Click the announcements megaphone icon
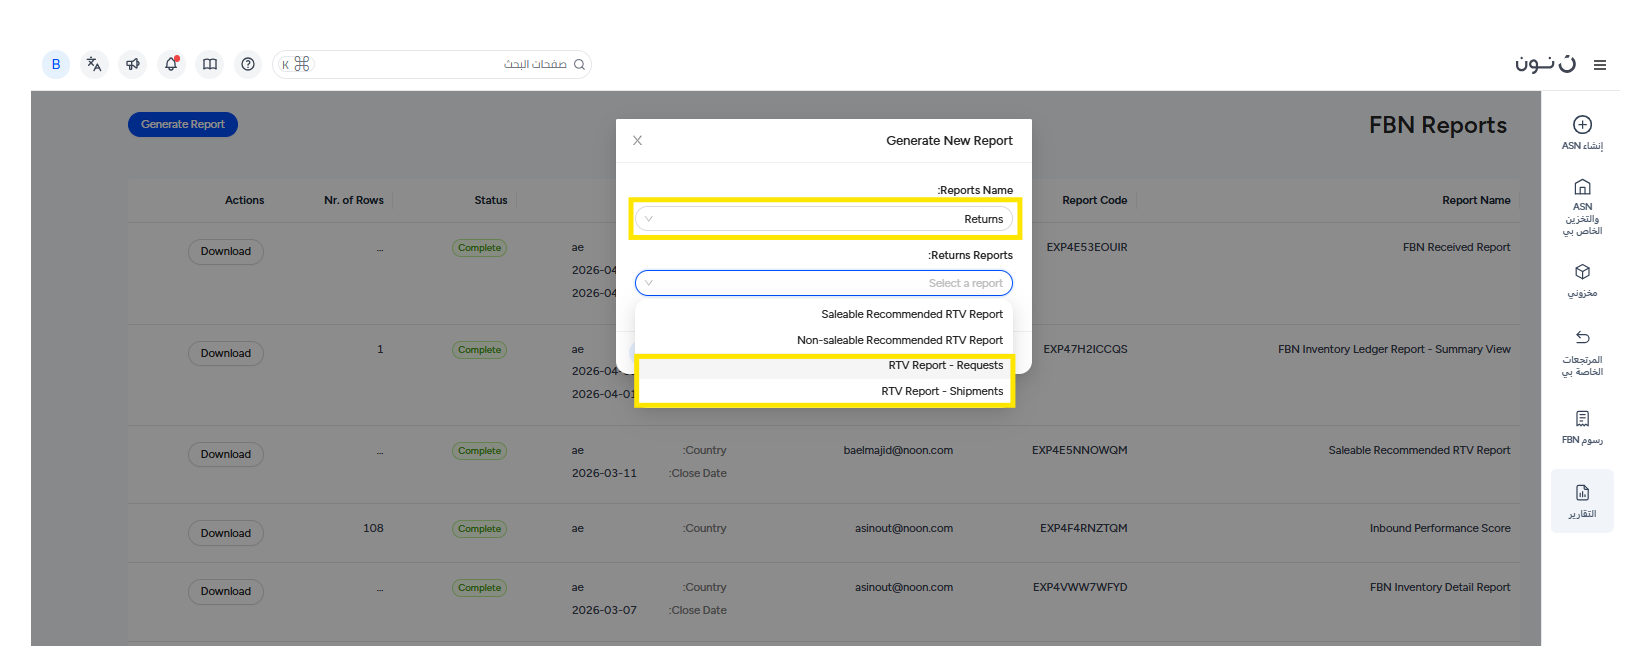Screen dimensions: 1625x646 tap(132, 64)
